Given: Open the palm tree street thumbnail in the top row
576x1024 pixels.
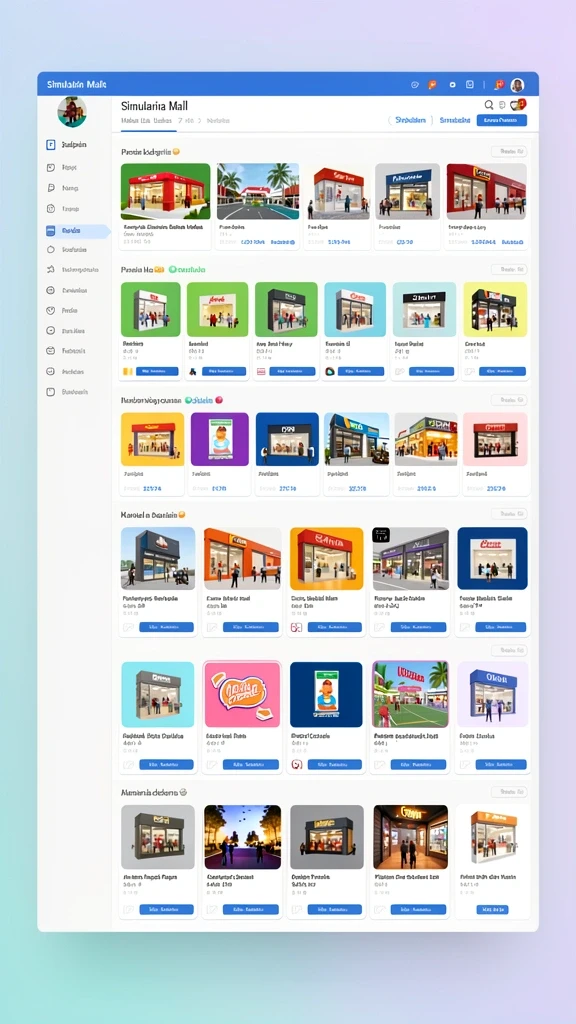Looking at the screenshot, I should pos(258,191).
